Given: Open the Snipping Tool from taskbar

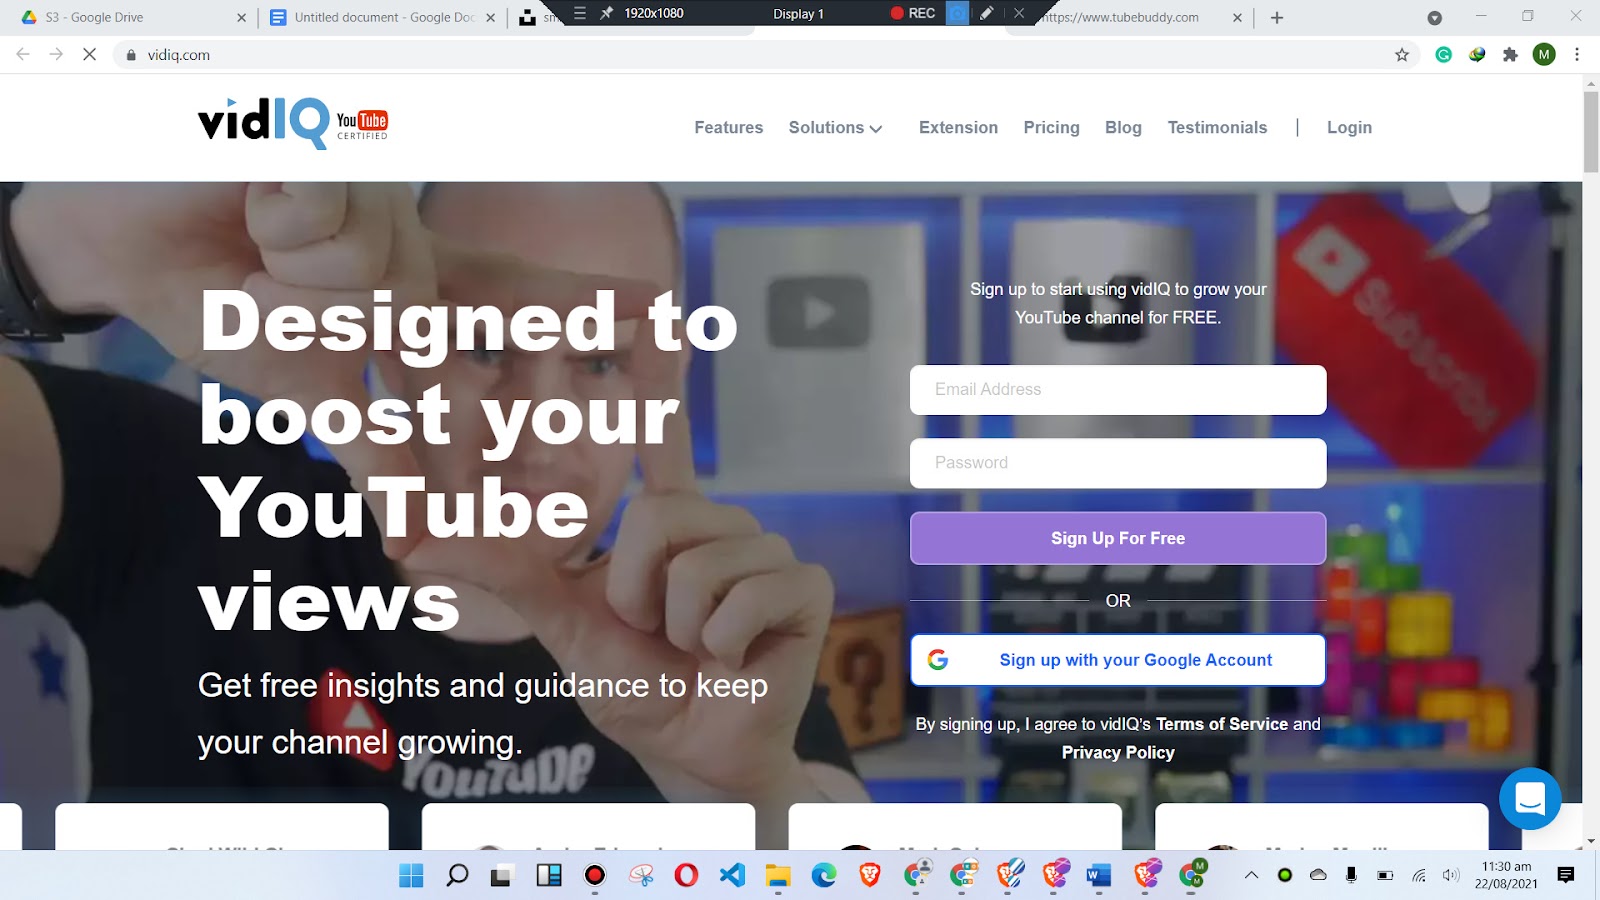Looking at the screenshot, I should pyautogui.click(x=641, y=876).
